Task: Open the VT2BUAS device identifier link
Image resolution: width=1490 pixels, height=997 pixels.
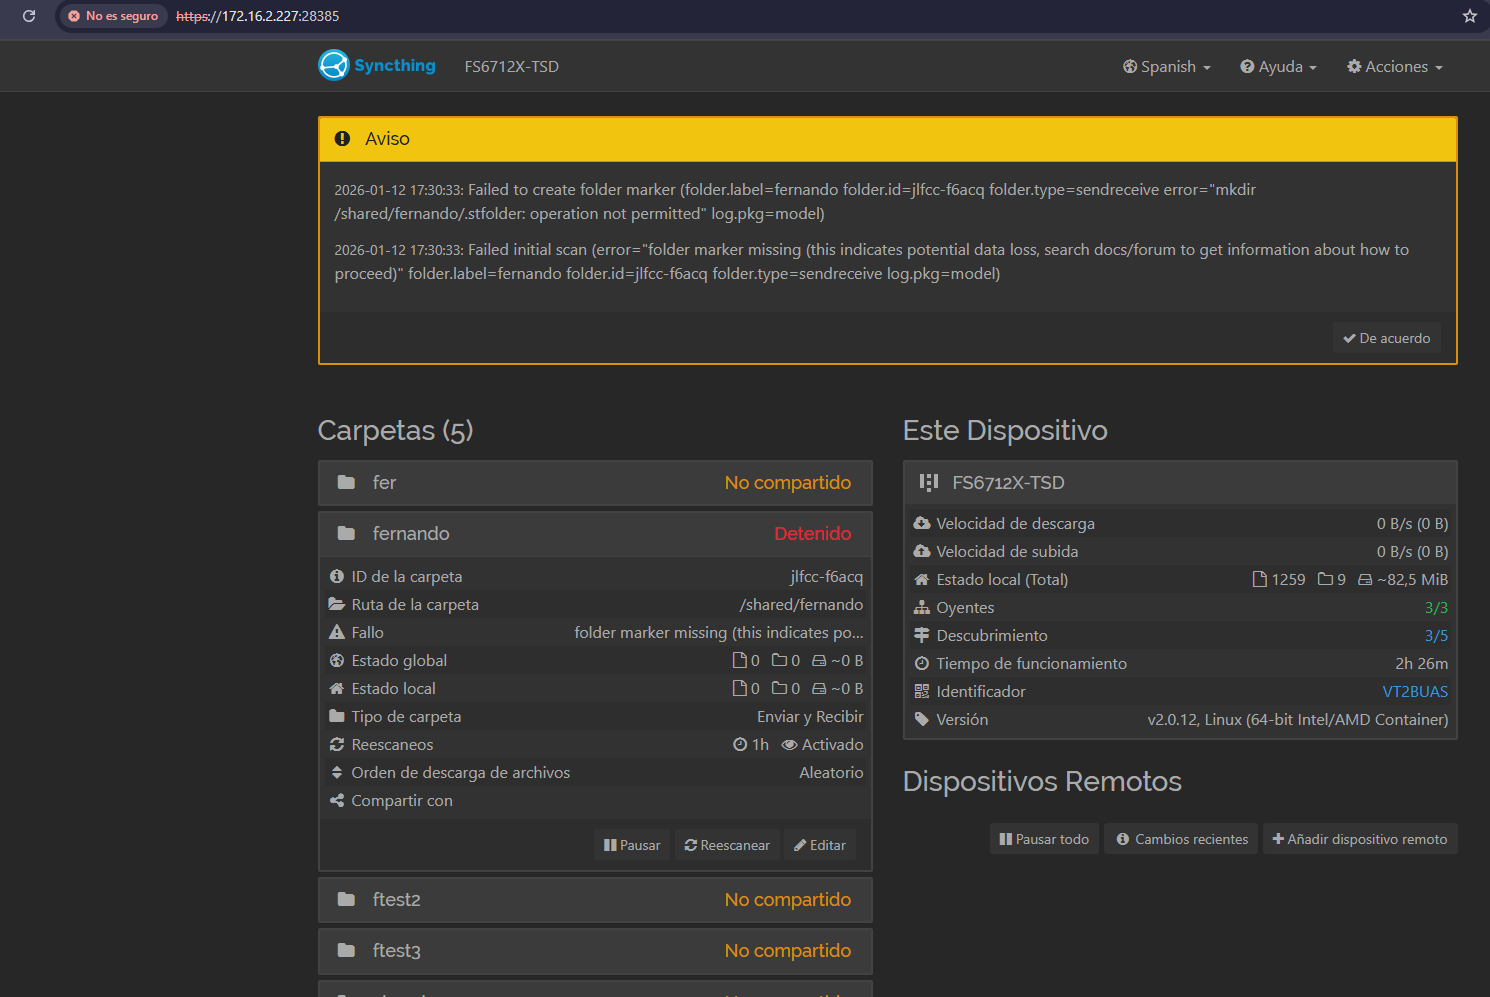Action: click(1414, 692)
